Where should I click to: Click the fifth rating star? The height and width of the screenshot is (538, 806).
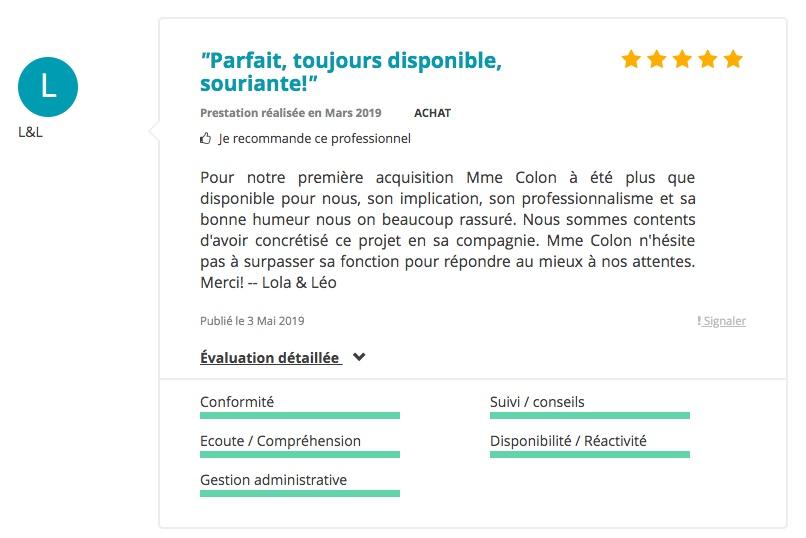pos(733,59)
